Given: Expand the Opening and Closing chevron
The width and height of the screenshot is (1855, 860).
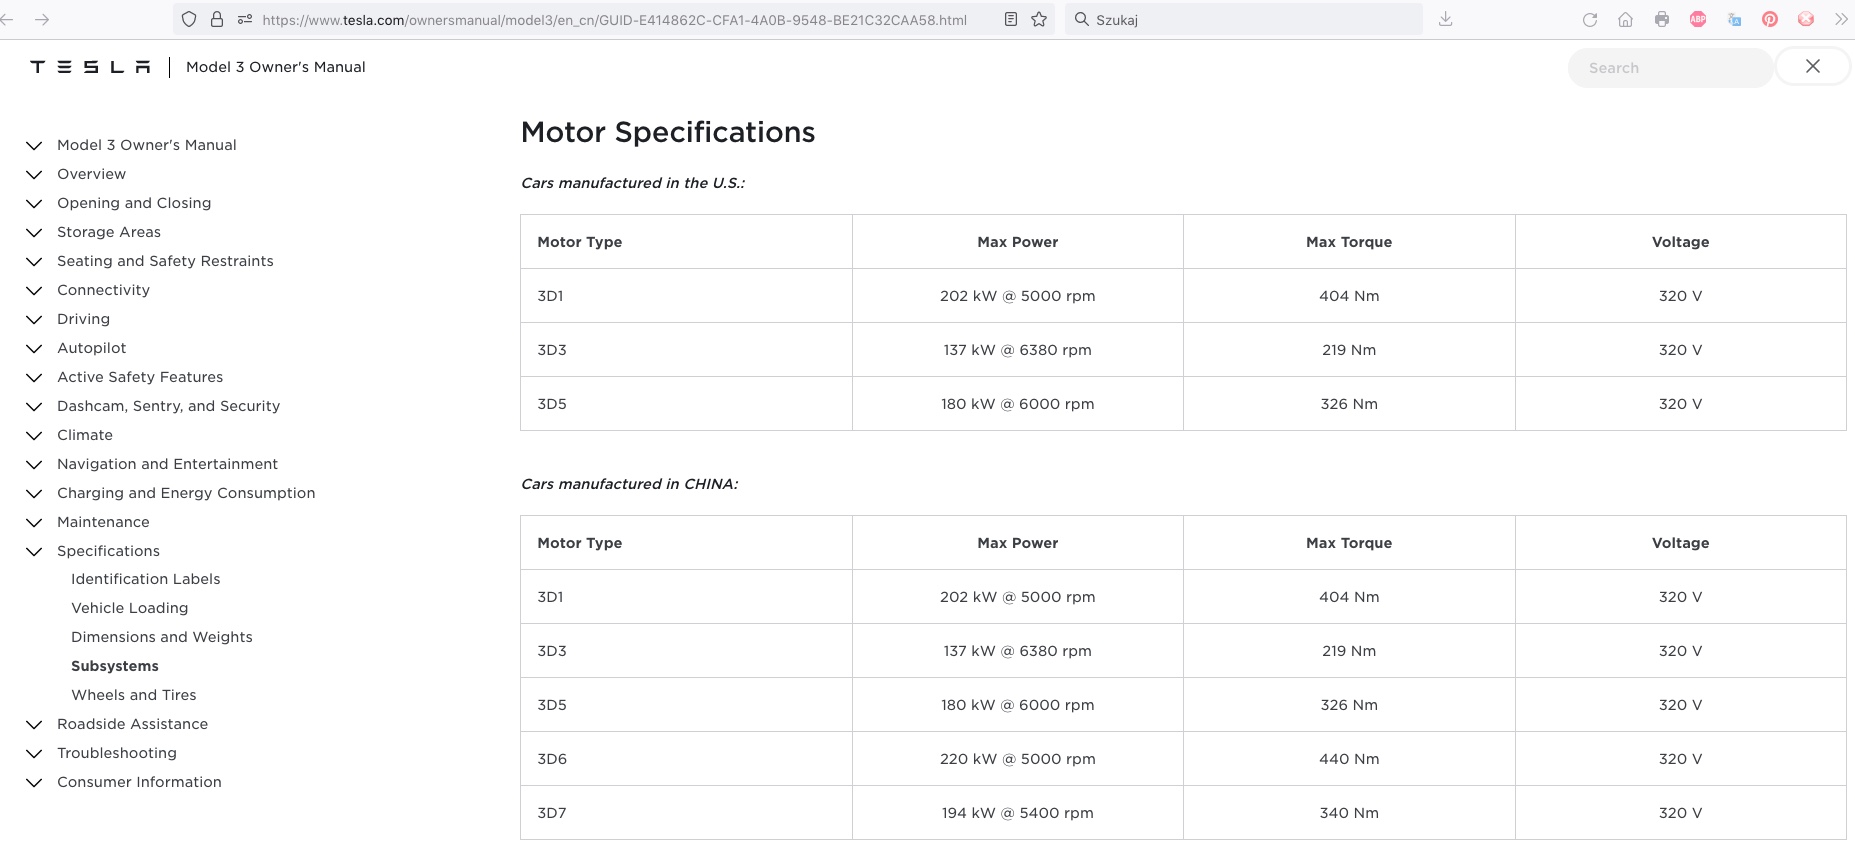Looking at the screenshot, I should coord(34,203).
